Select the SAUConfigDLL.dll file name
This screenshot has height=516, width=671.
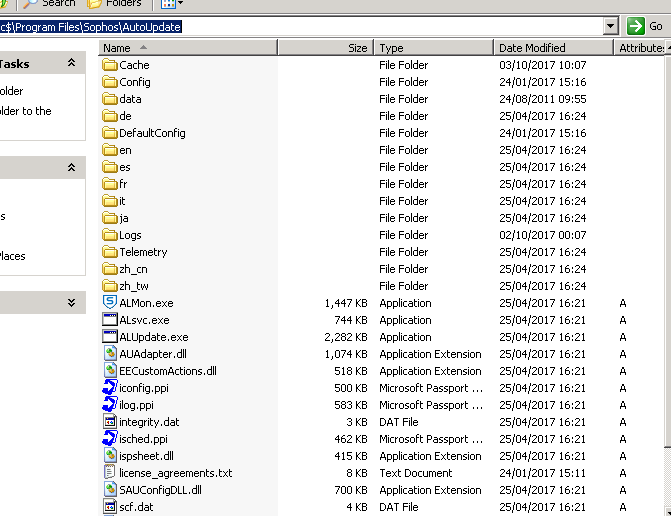(160, 490)
